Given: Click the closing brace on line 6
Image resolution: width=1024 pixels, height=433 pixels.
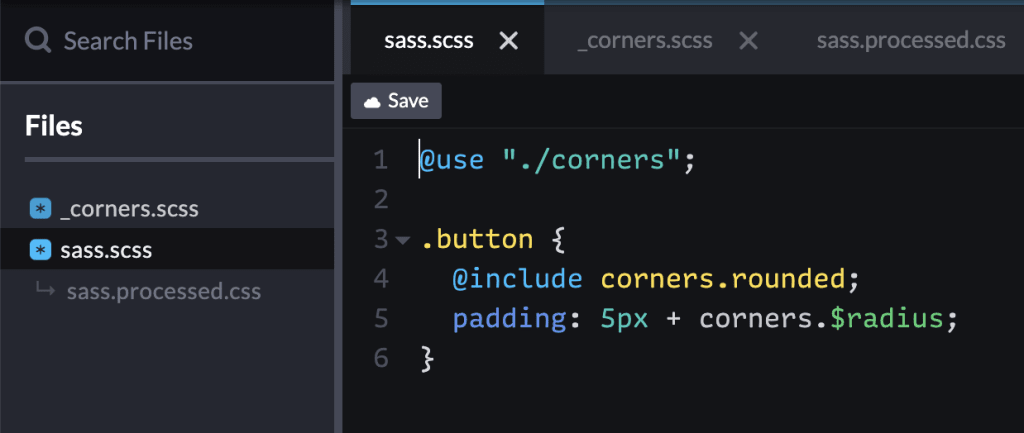Looking at the screenshot, I should [x=428, y=360].
